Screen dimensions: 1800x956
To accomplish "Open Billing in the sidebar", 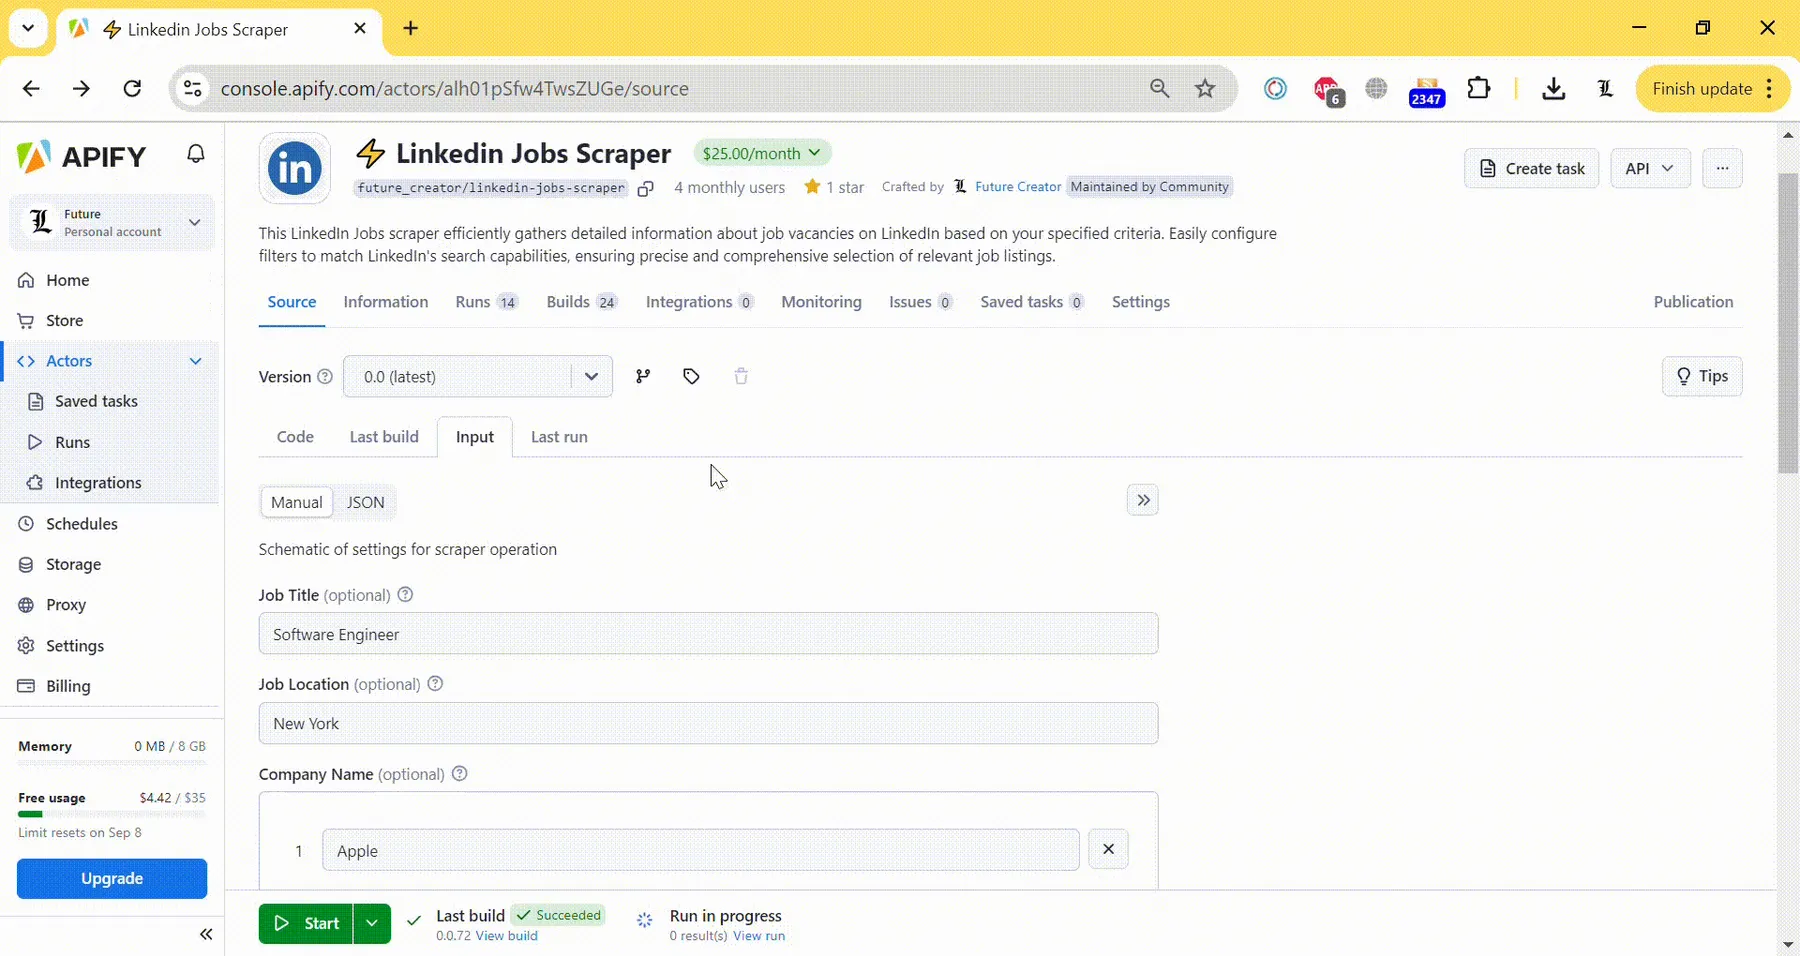I will click(x=112, y=686).
